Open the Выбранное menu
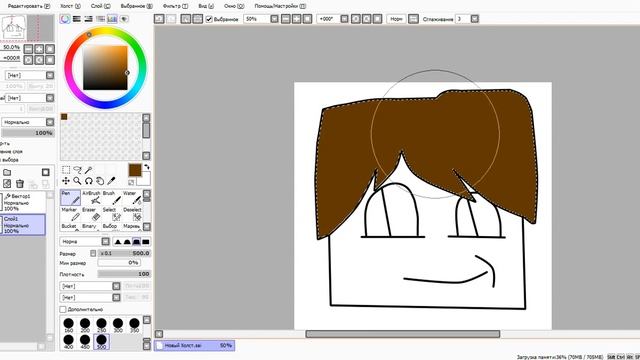The height and width of the screenshot is (360, 640). click(137, 6)
